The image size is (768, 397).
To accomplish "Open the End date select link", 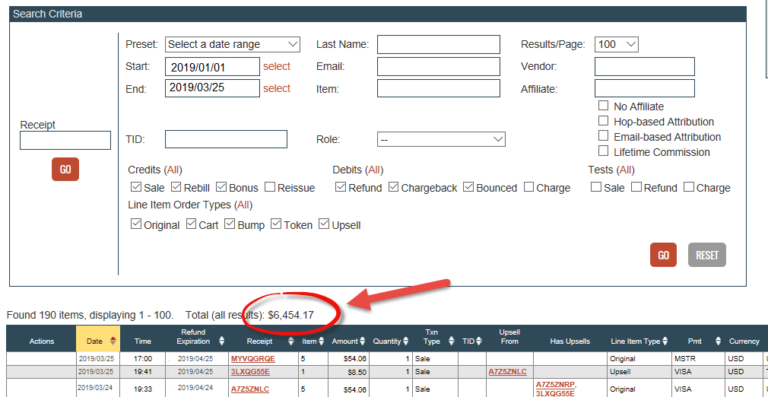I will pos(277,88).
